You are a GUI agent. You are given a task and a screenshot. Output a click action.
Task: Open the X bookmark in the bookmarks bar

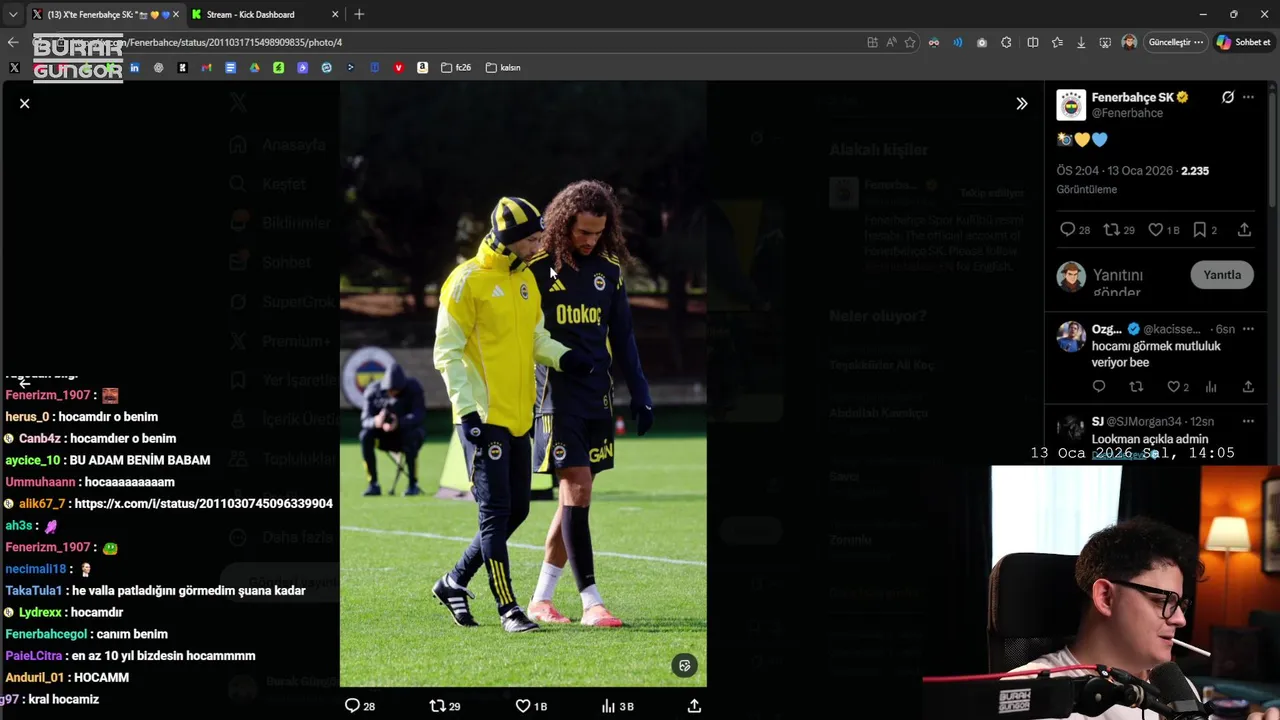pyautogui.click(x=14, y=68)
